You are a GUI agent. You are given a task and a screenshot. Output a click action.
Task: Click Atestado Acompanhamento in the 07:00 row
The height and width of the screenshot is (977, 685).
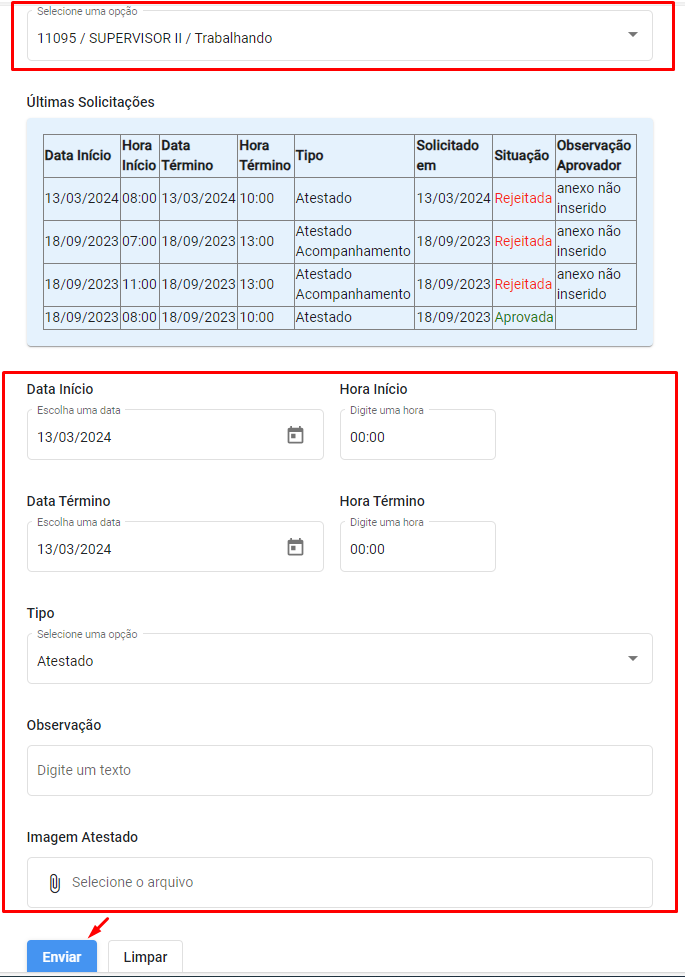[x=353, y=242]
